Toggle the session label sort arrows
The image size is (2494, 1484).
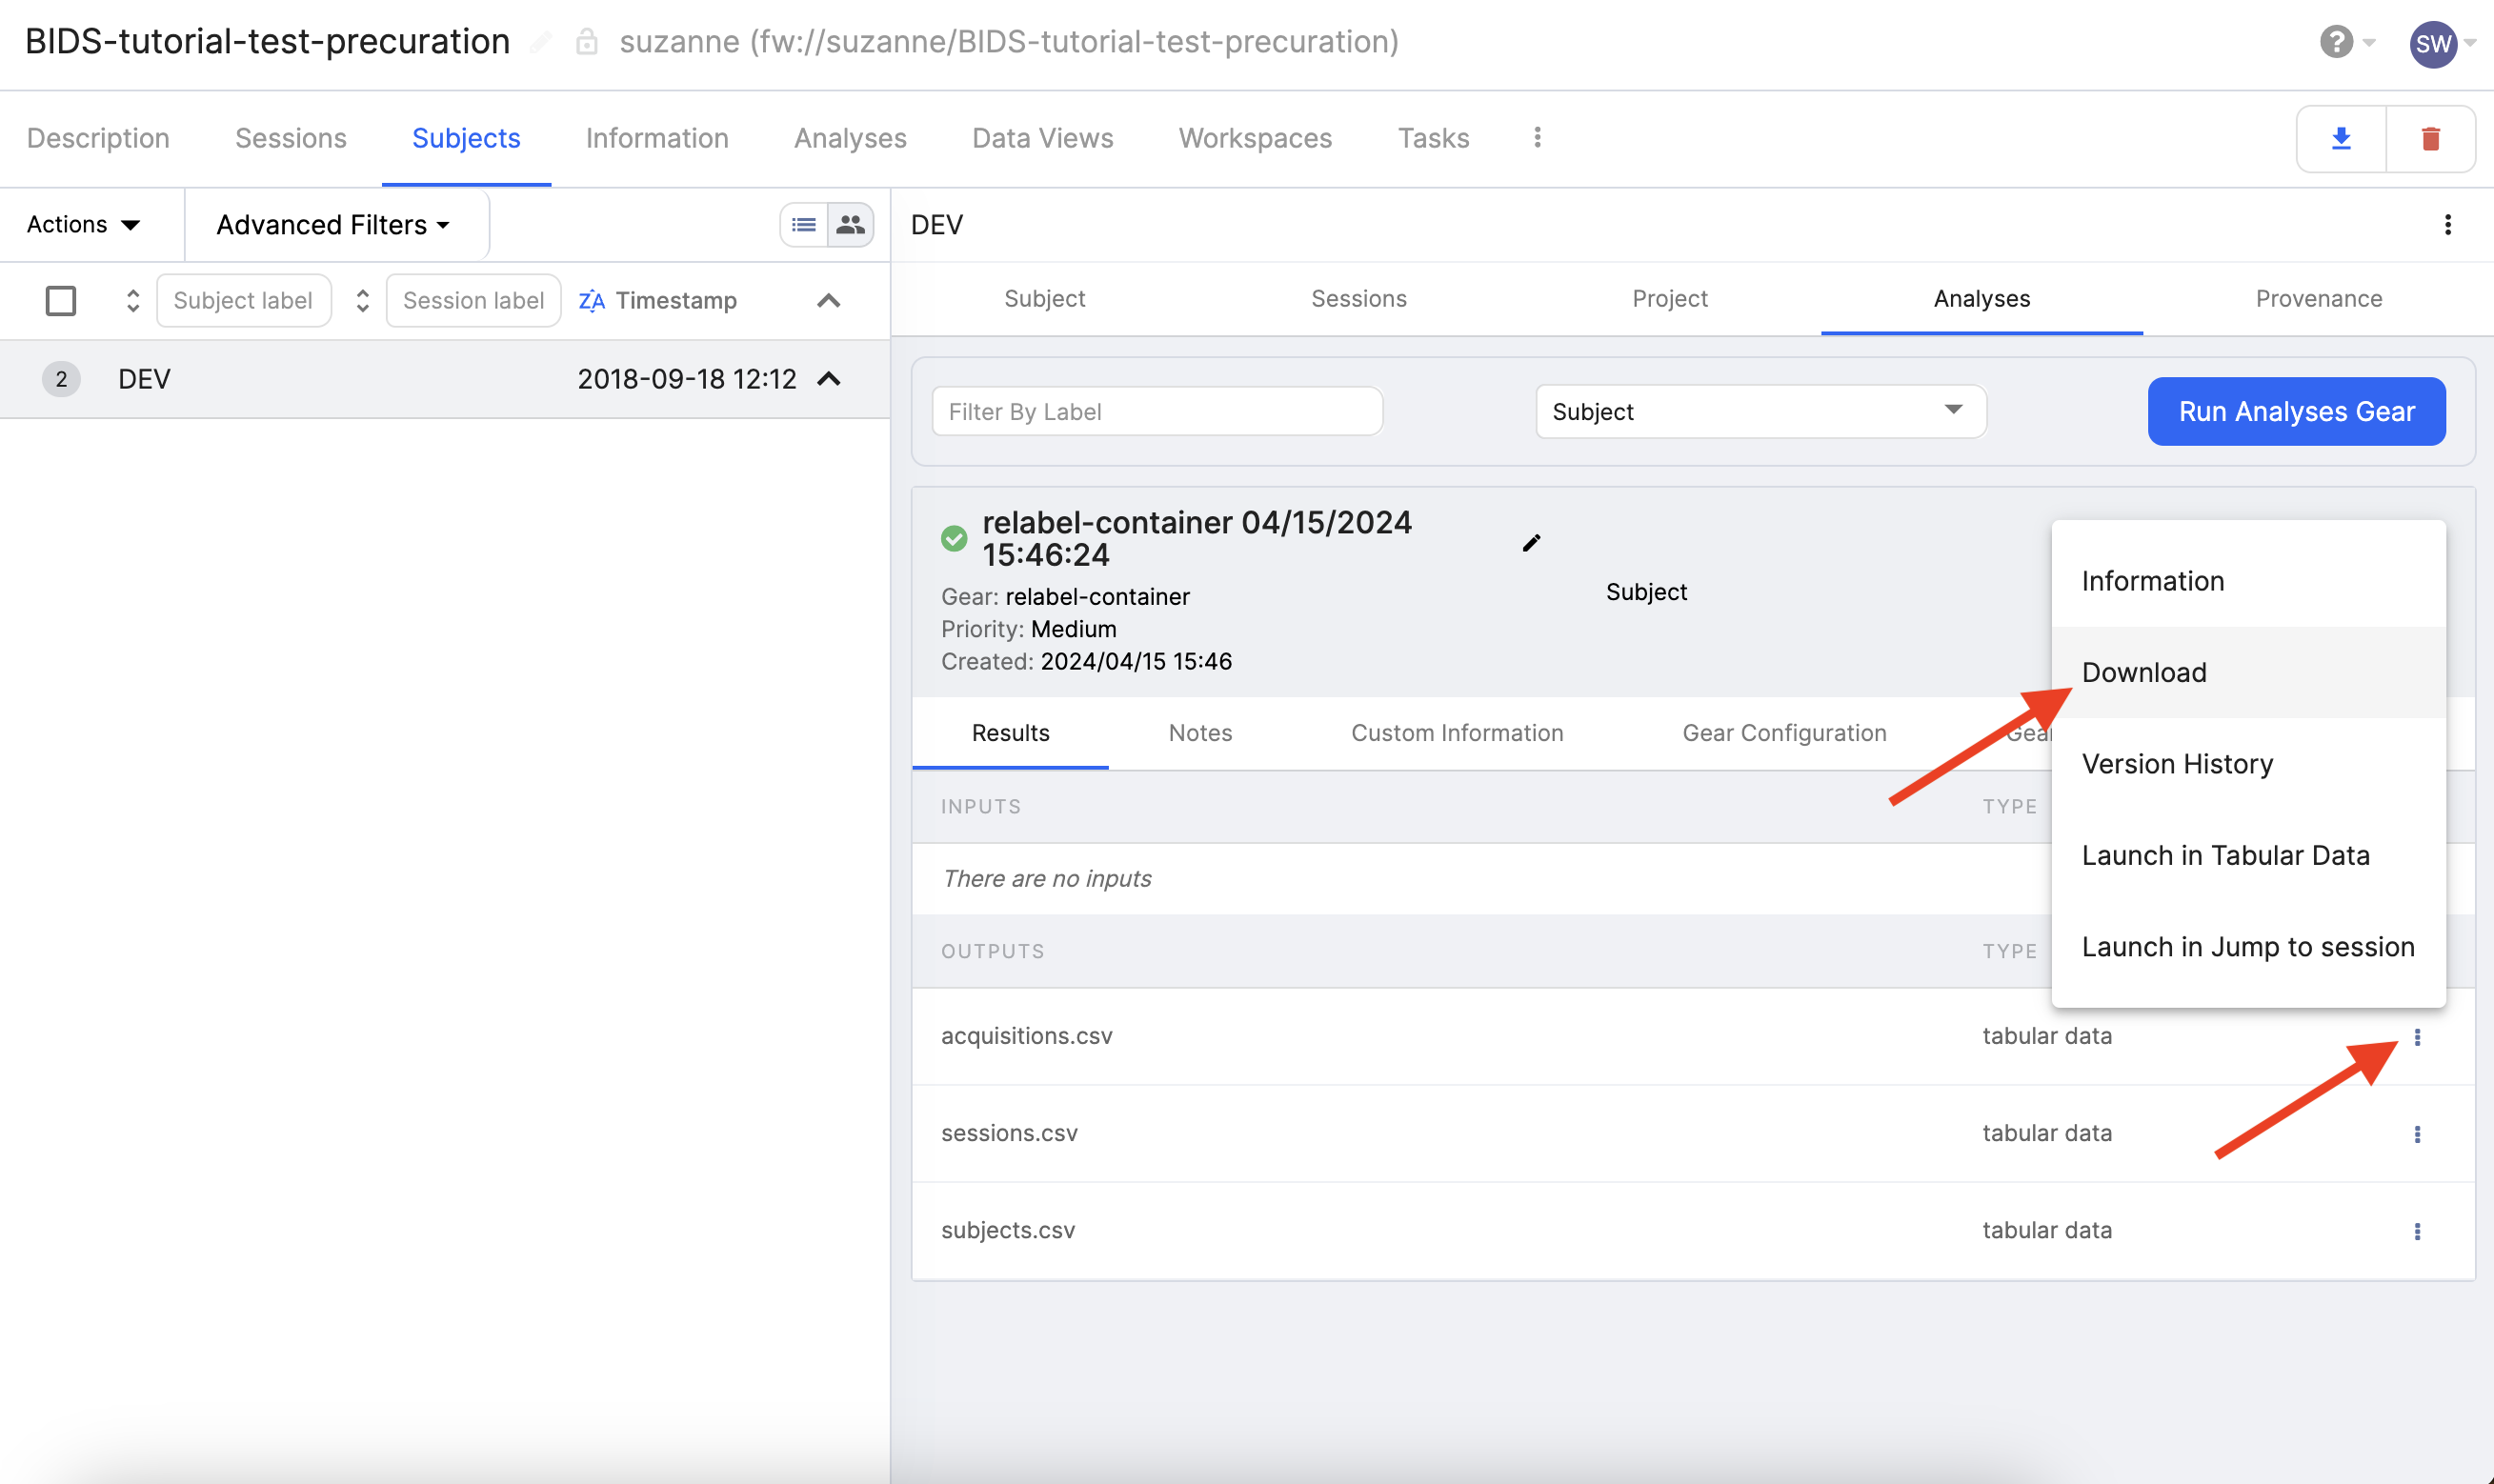click(362, 300)
